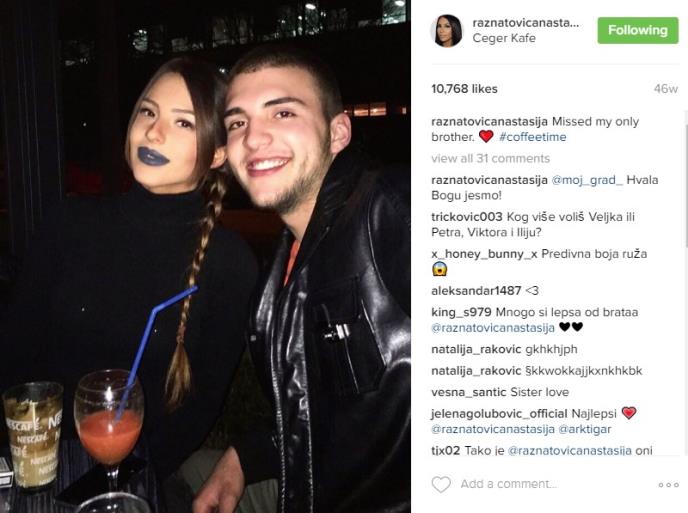
Task: Click the Add a comment field
Action: [509, 484]
